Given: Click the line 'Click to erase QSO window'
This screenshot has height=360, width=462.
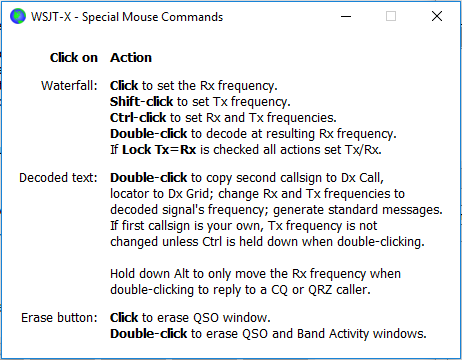Looking at the screenshot, I should [190, 318].
